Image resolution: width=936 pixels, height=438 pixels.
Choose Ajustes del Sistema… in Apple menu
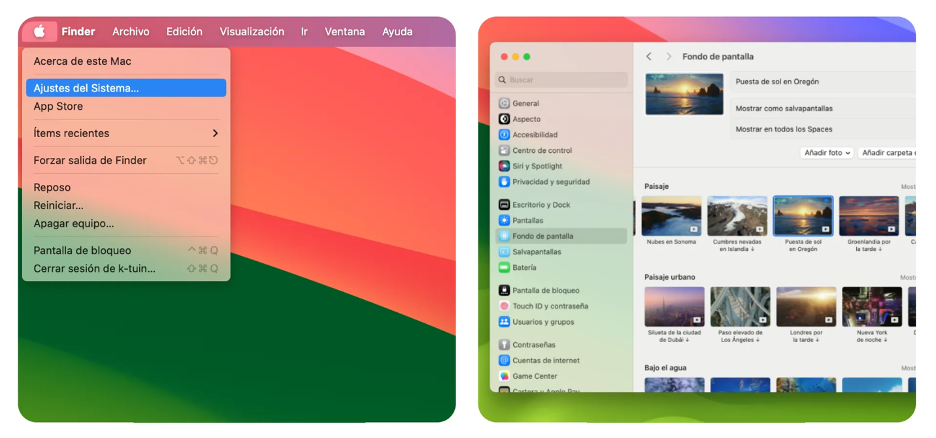tap(126, 88)
